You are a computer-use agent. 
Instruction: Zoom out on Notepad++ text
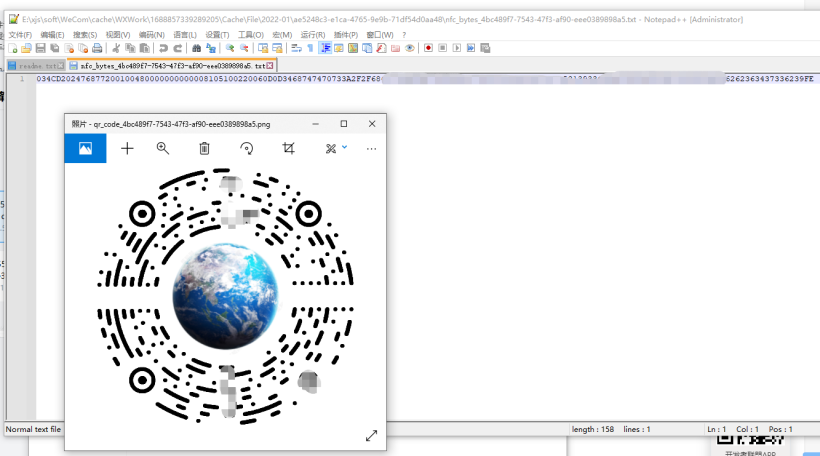tap(244, 48)
